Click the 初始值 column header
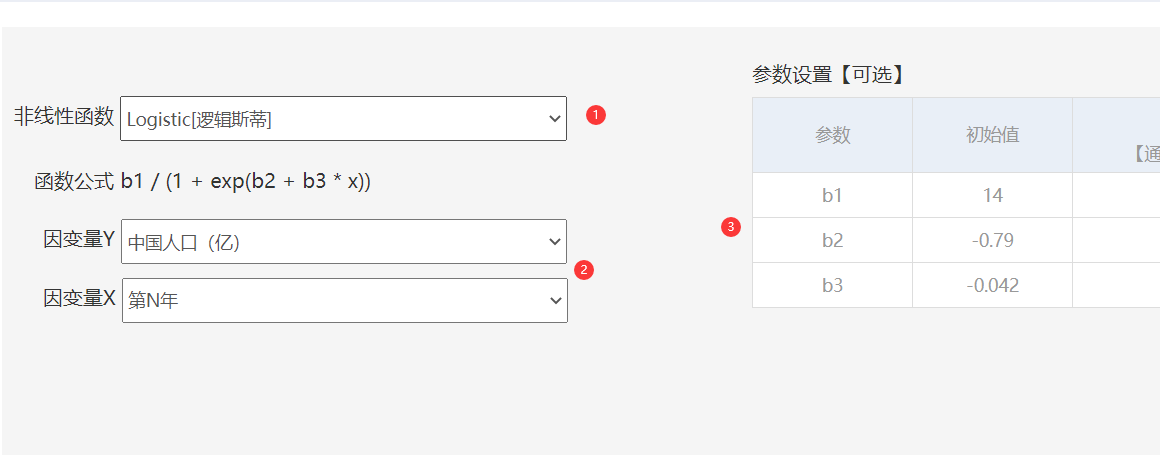Screen dimensions: 1160x455 click(992, 135)
